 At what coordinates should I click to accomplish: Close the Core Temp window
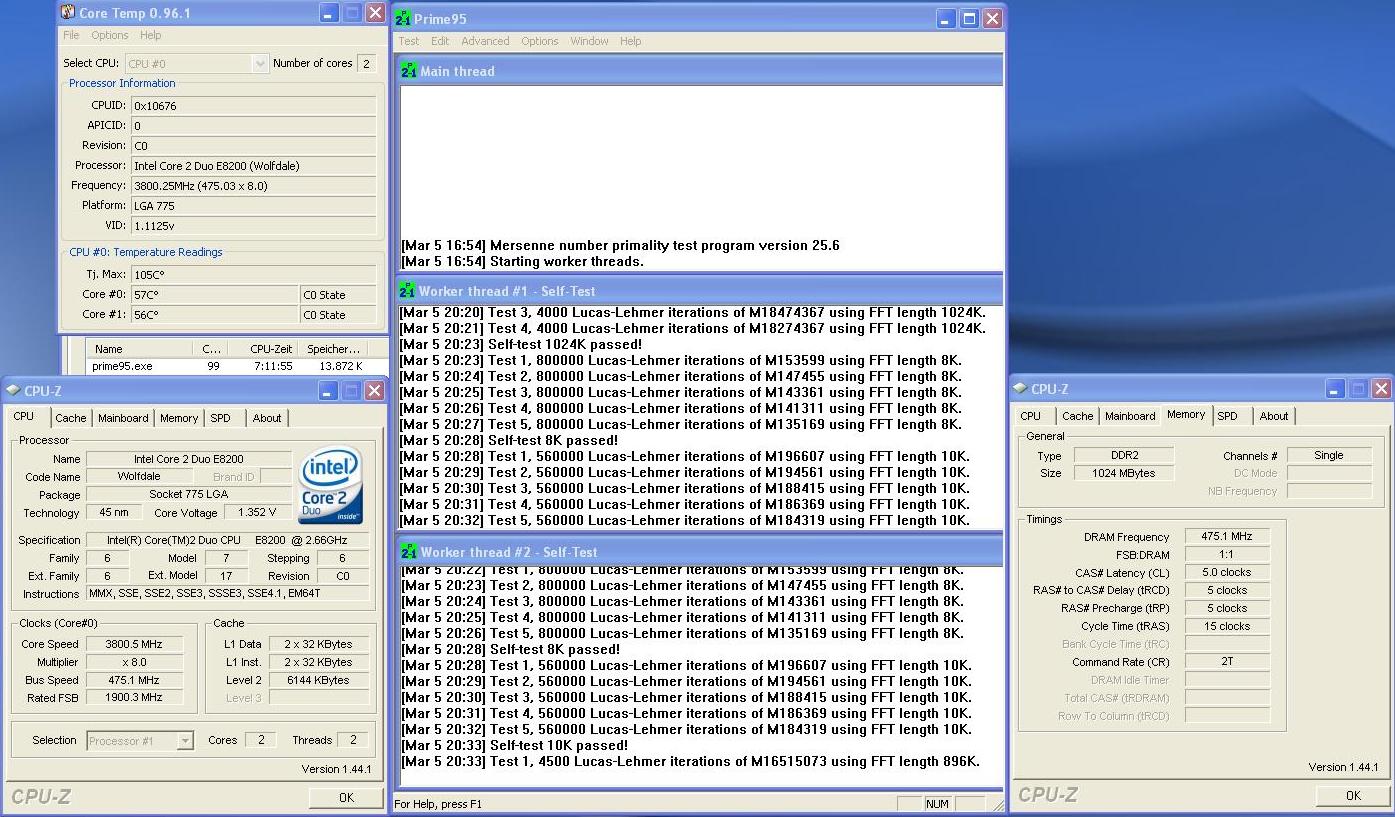[375, 13]
